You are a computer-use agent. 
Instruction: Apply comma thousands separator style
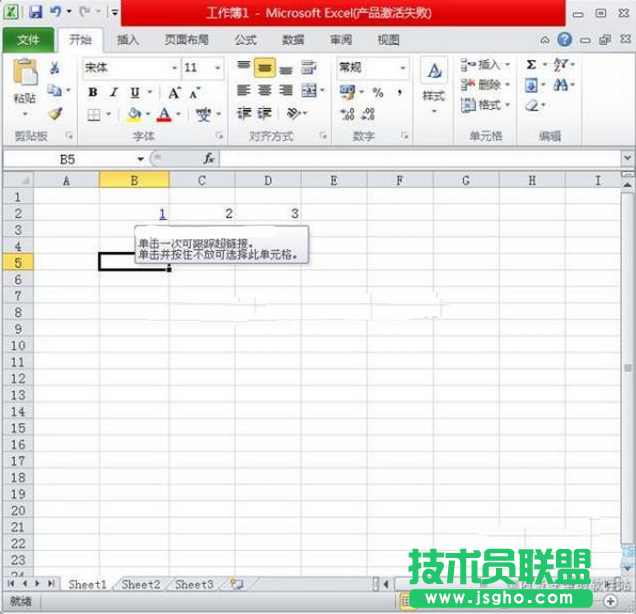click(x=400, y=92)
